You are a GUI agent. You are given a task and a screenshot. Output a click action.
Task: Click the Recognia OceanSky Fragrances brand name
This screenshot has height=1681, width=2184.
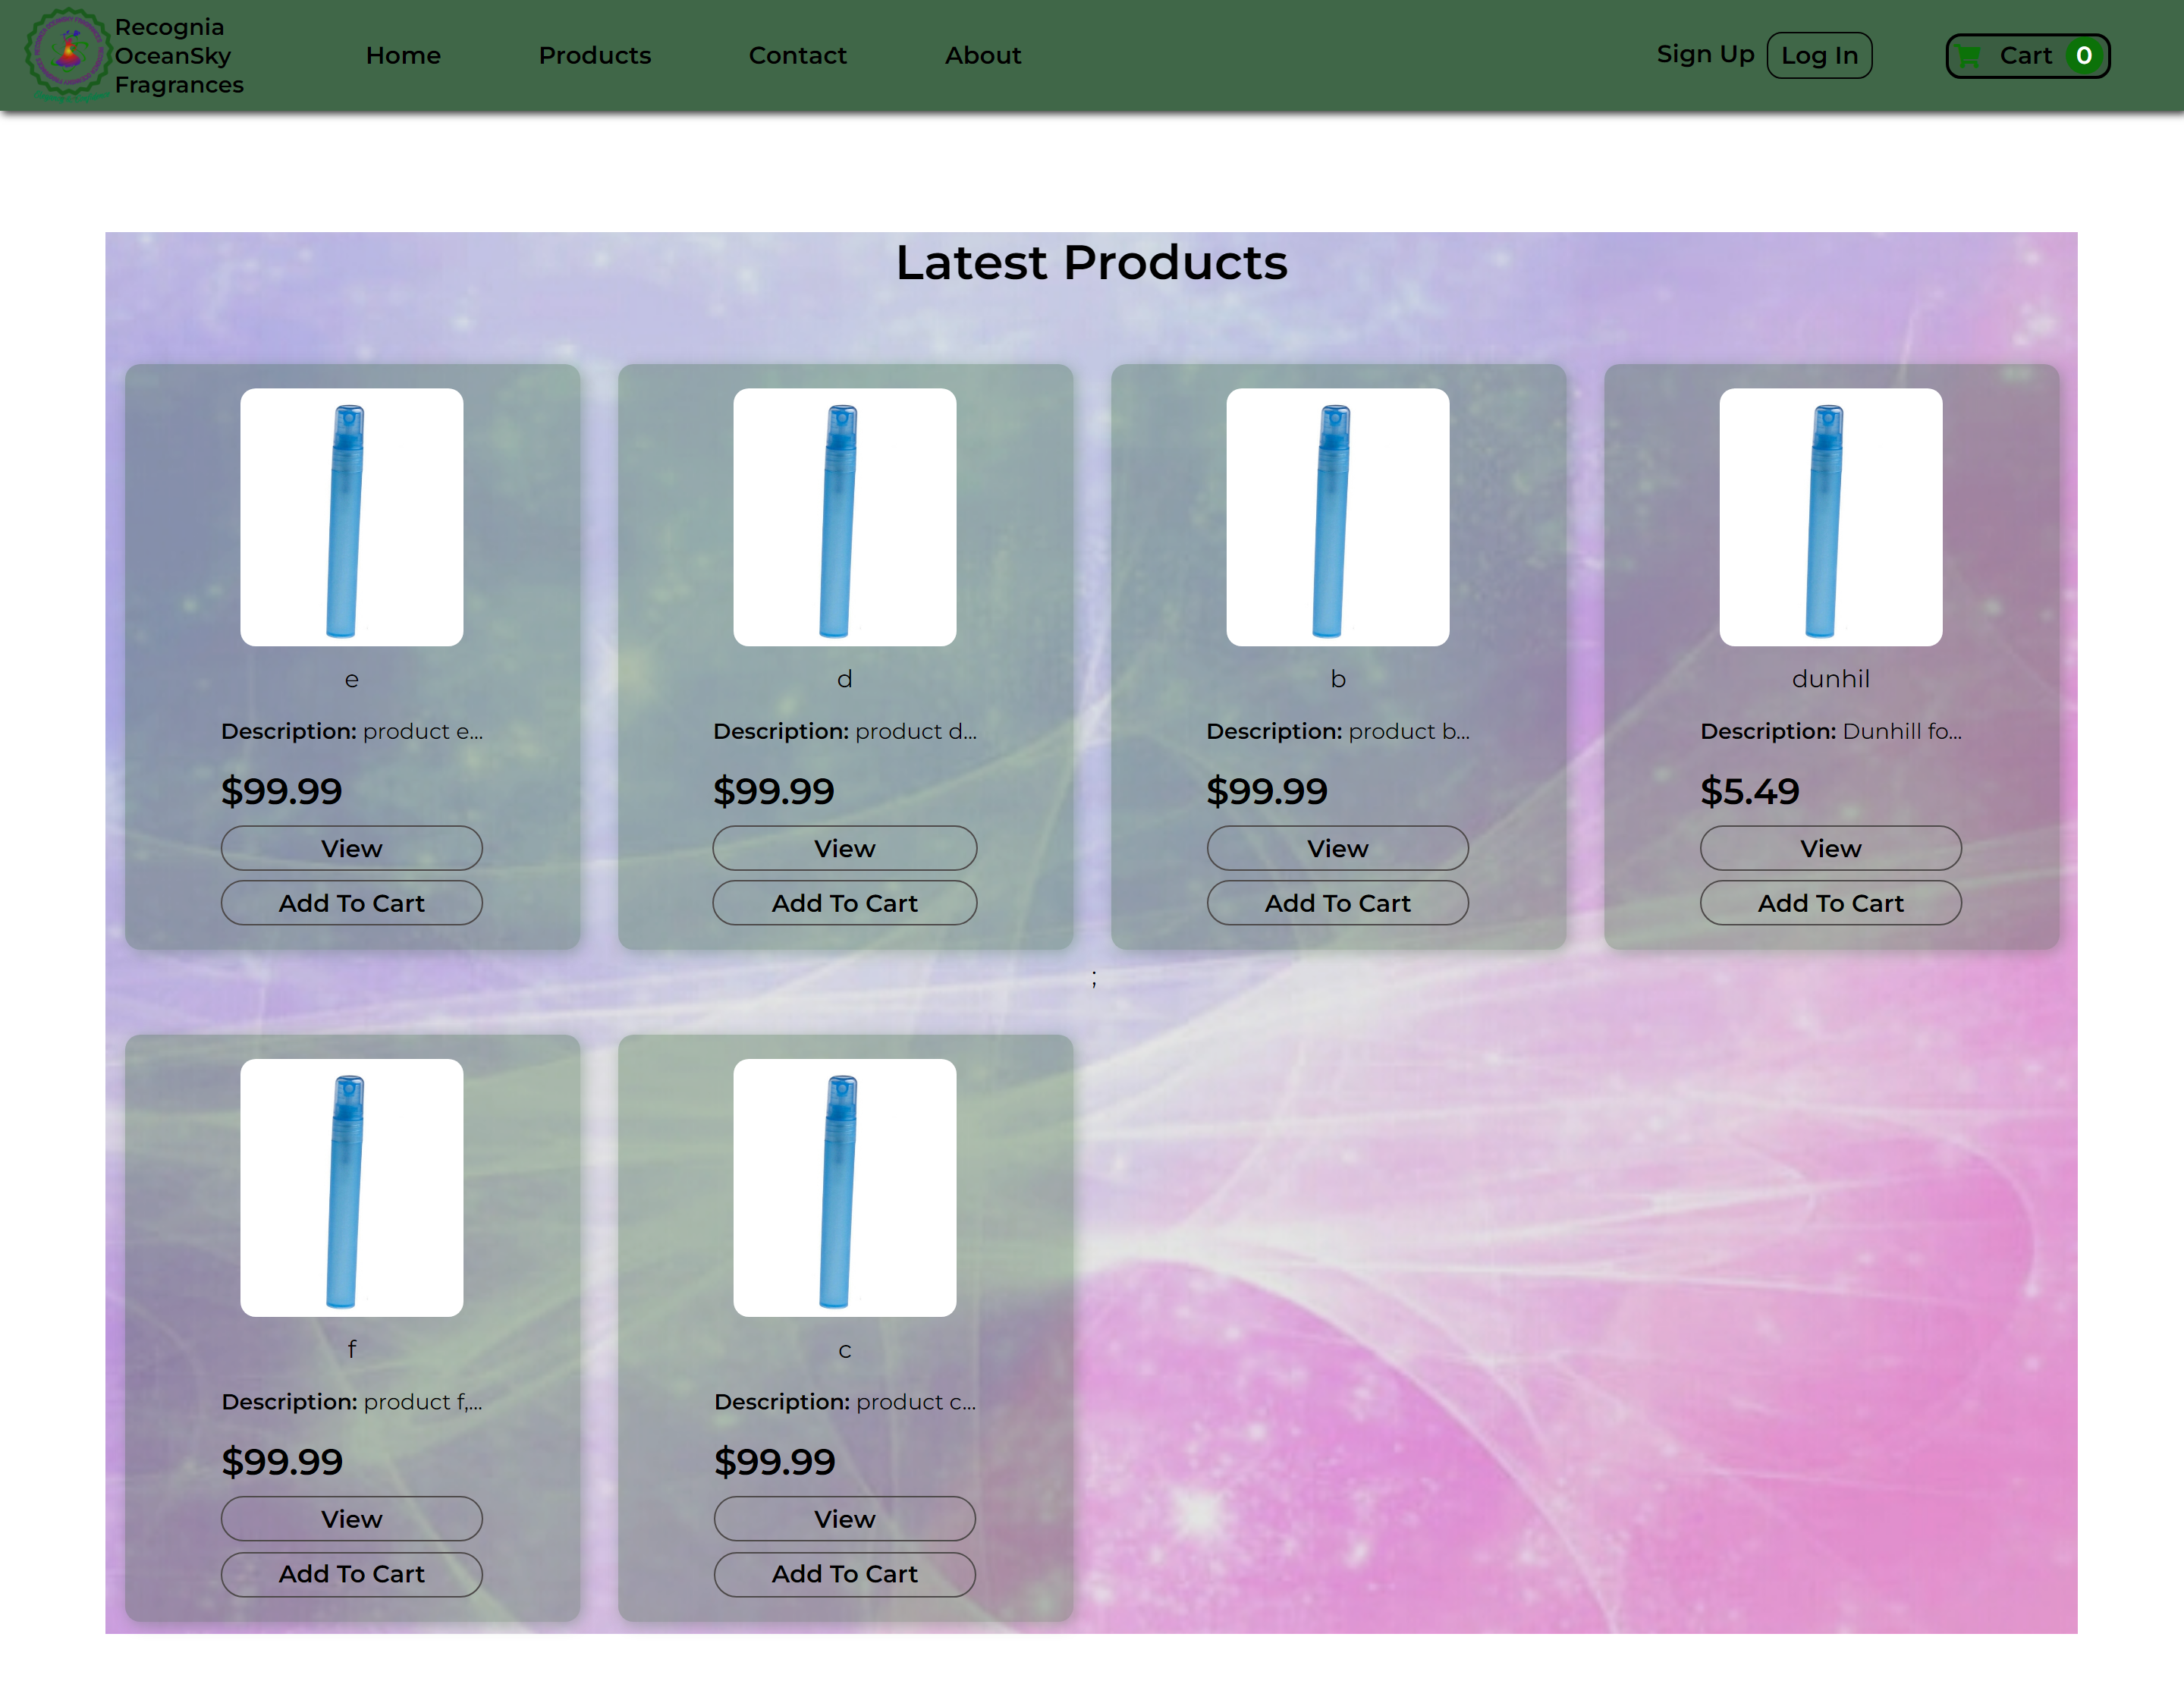tap(179, 56)
